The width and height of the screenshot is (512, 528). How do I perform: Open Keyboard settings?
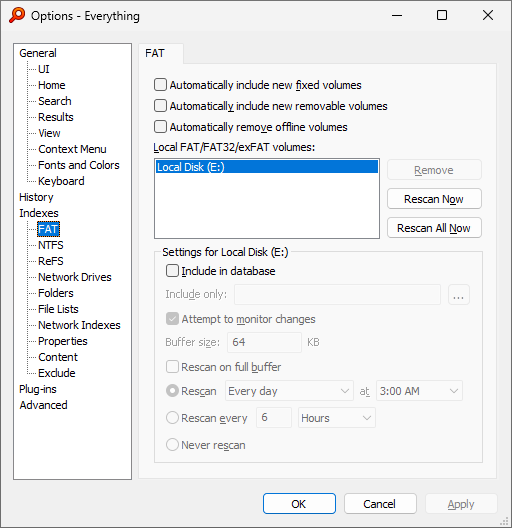point(61,181)
